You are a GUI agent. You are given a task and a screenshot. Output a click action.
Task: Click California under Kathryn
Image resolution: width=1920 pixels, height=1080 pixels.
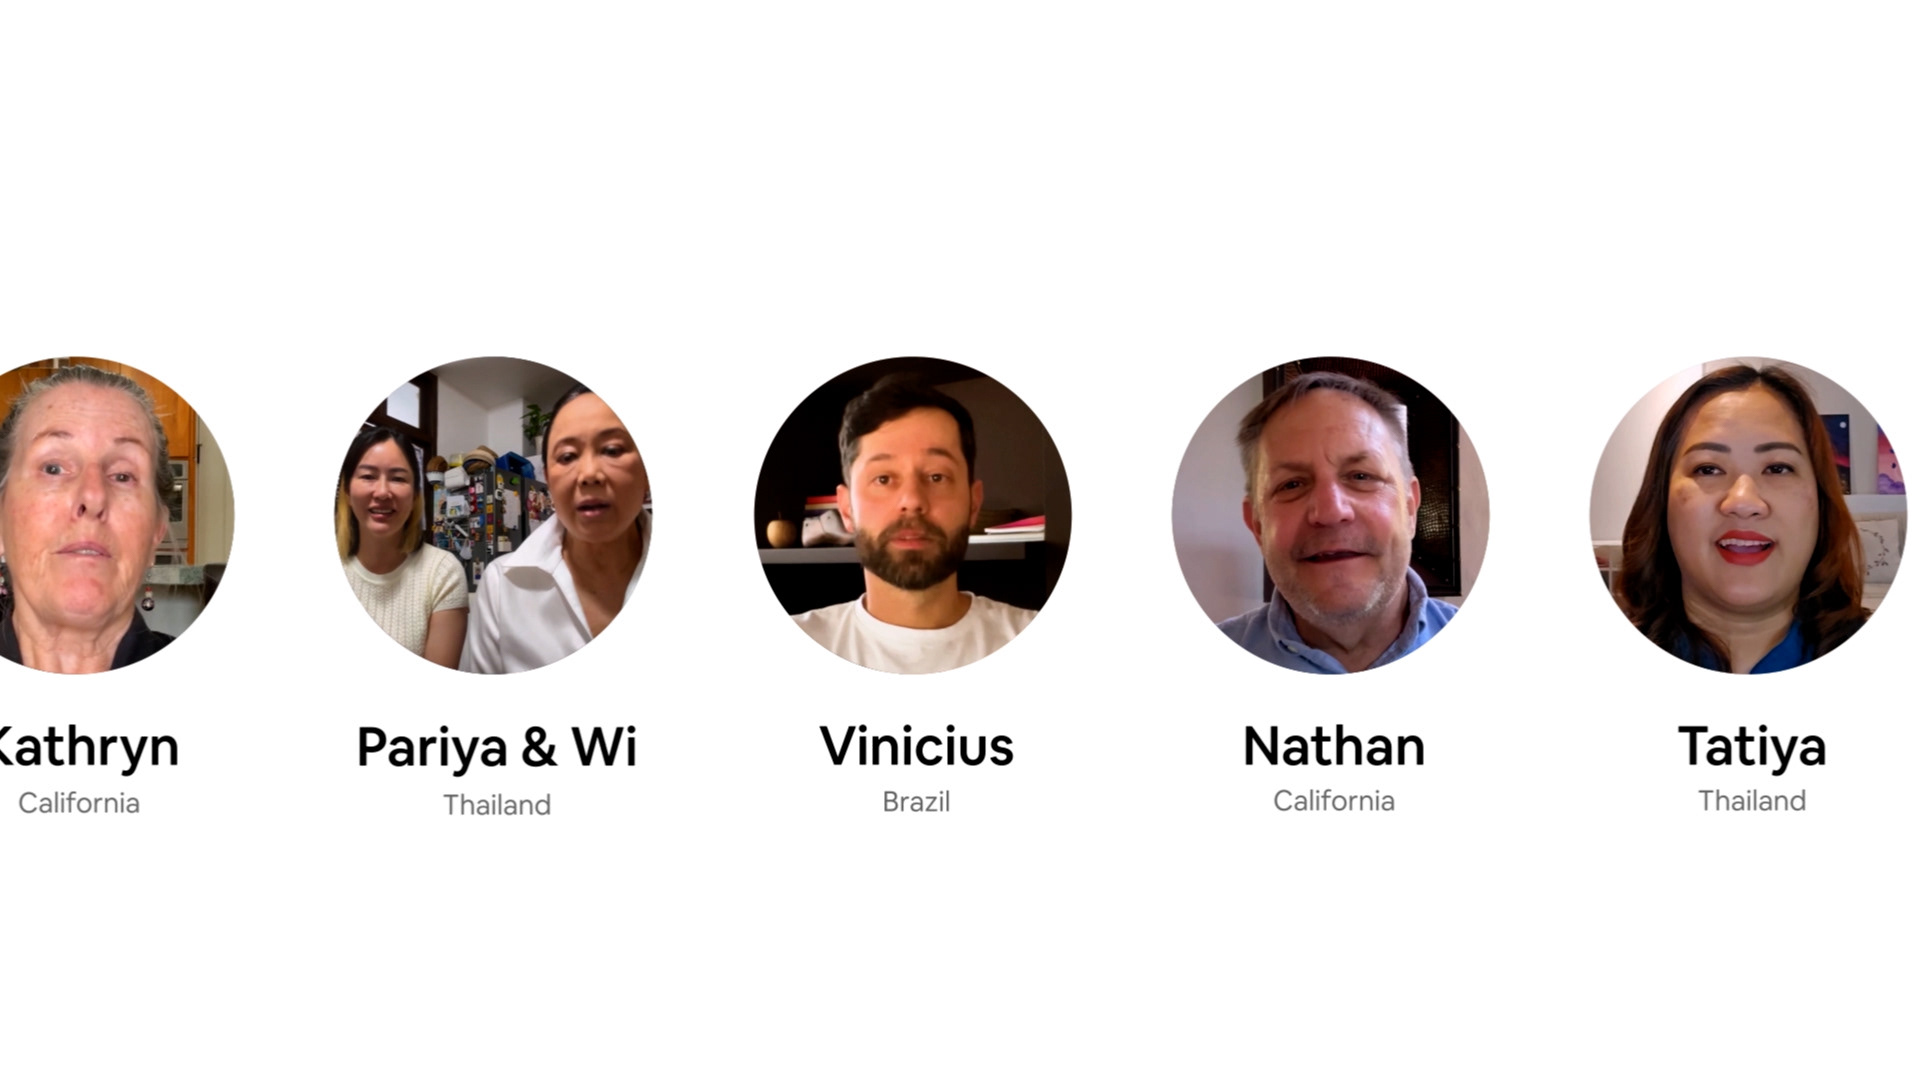78,803
